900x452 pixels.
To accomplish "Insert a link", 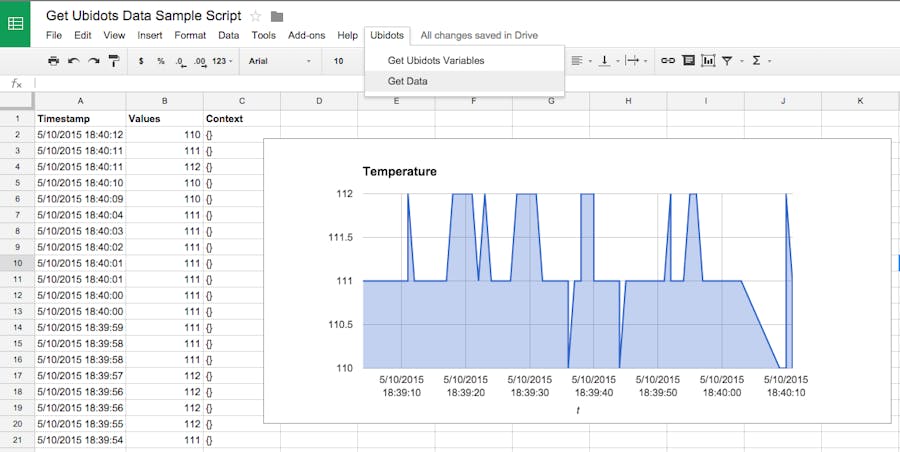I will (x=668, y=60).
